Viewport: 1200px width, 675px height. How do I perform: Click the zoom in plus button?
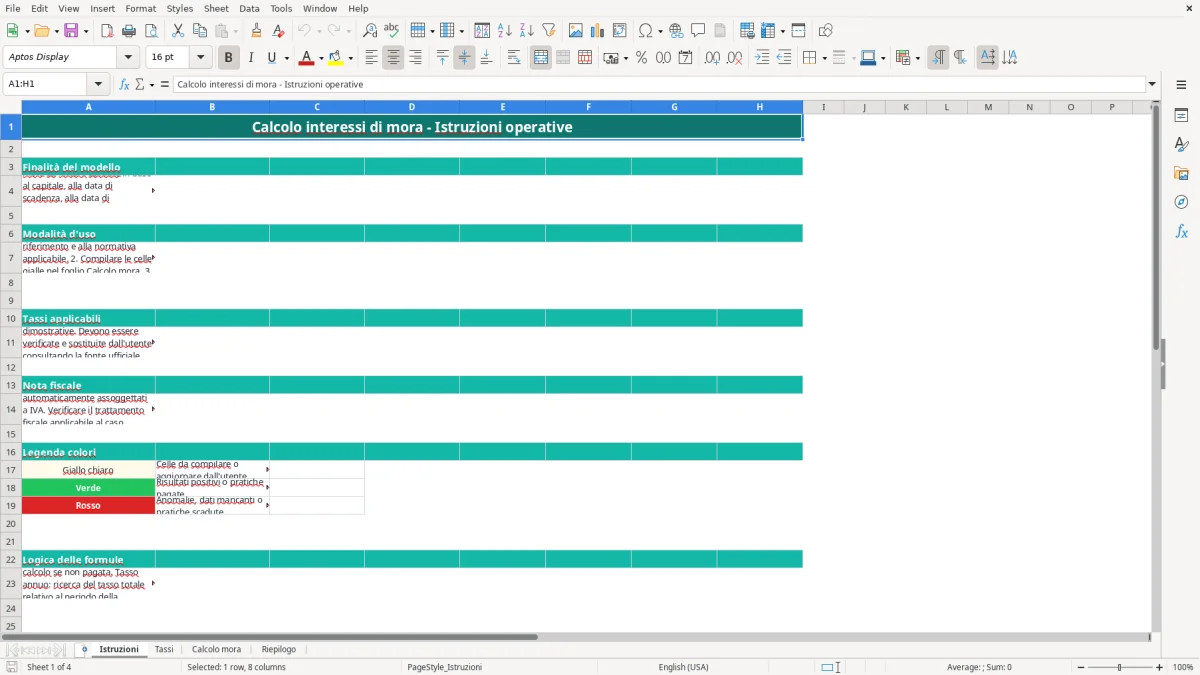[x=1159, y=667]
